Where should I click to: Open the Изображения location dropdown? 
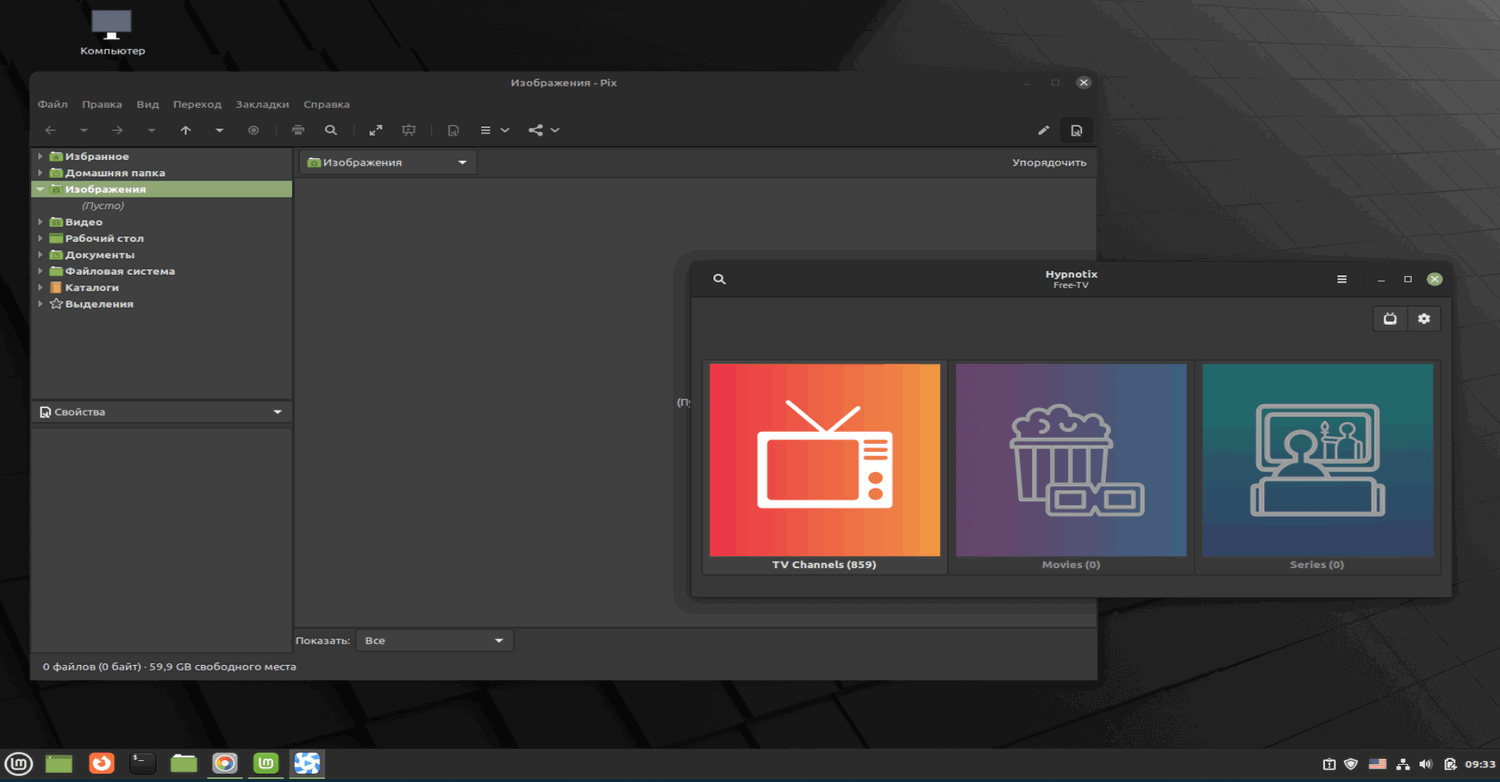pos(388,162)
